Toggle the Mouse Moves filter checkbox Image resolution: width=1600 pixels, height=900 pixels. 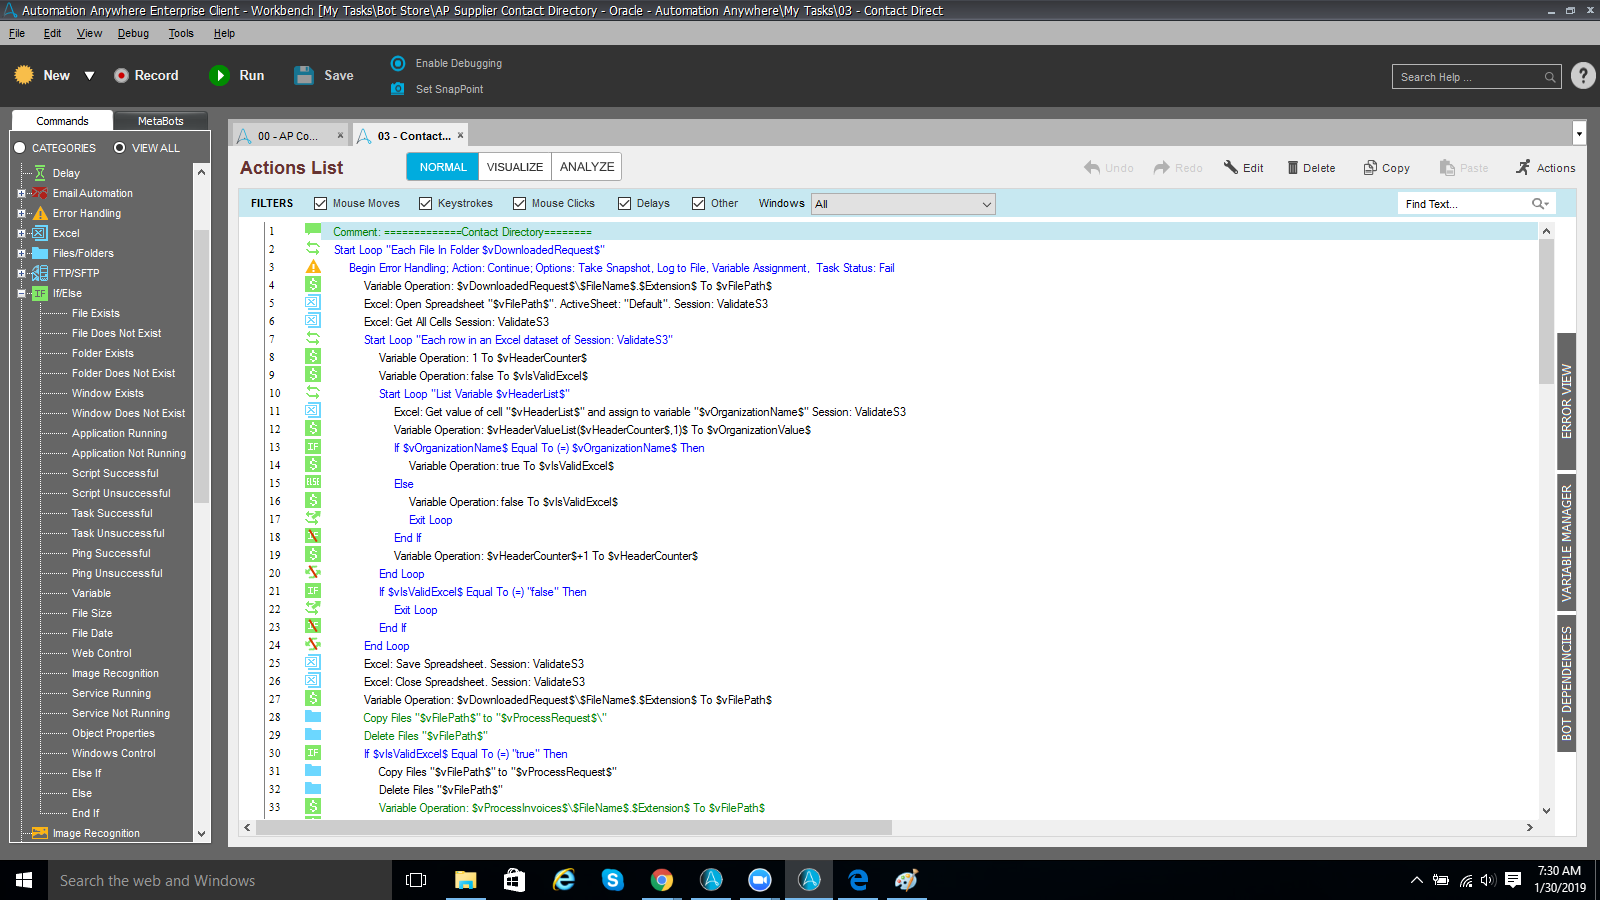click(321, 204)
